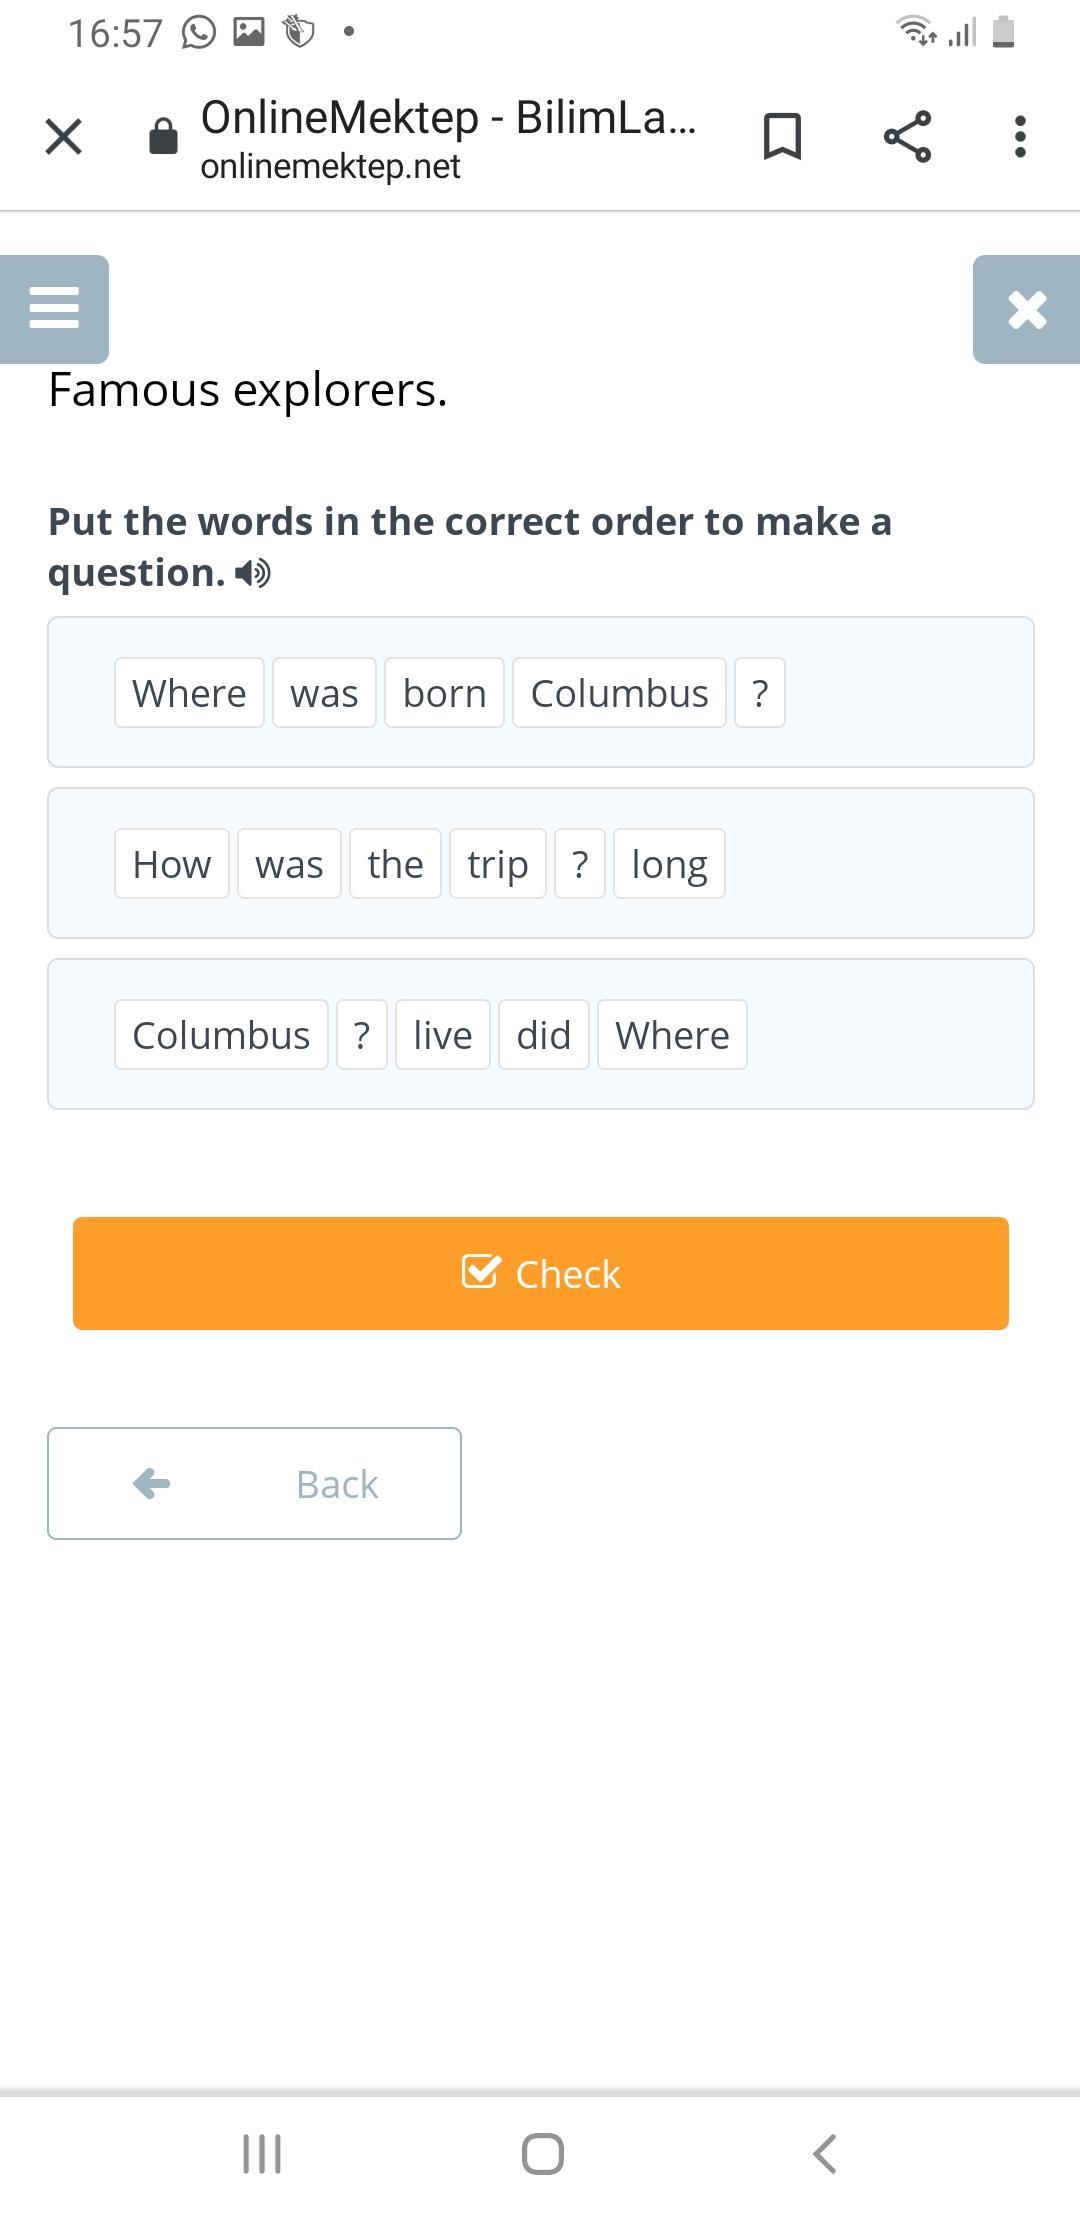Tap the lock icon for site info
1080x2220 pixels.
pos(163,137)
